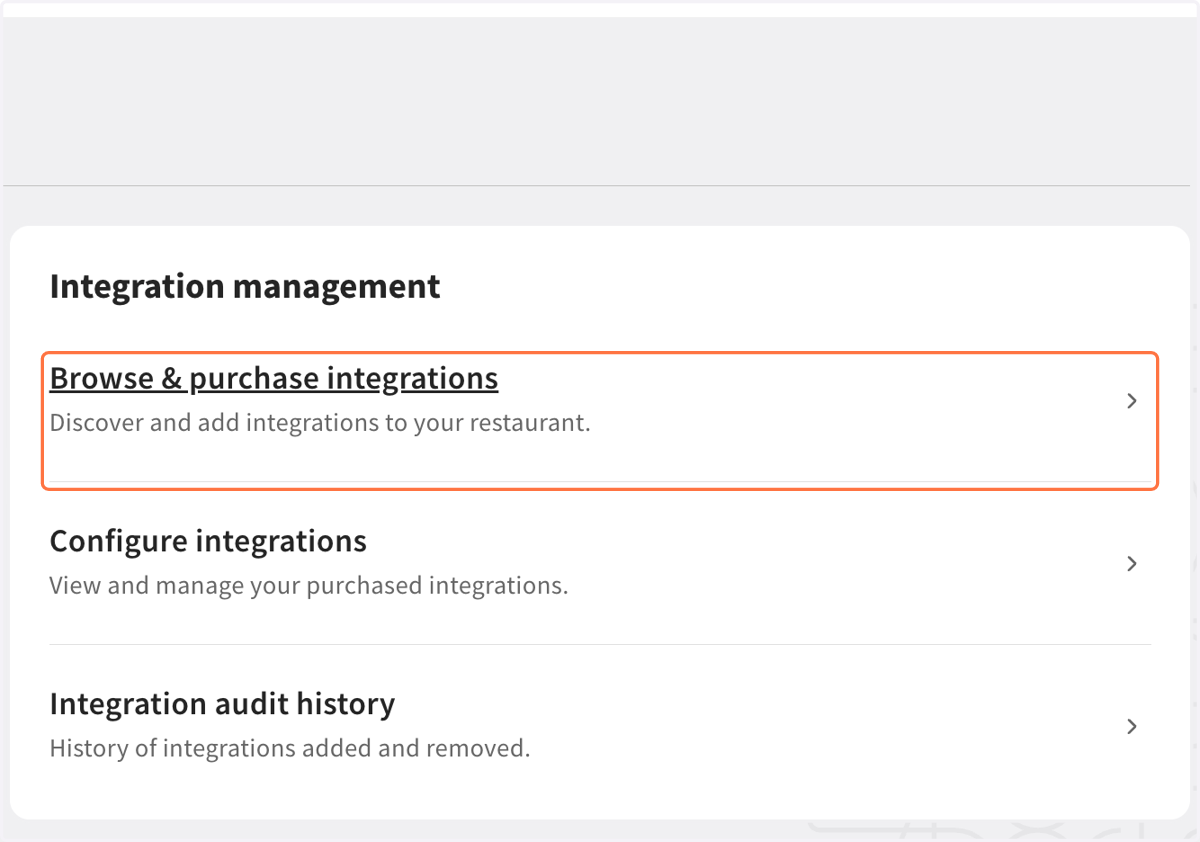Click chevron next to Browse & purchase integrations
The width and height of the screenshot is (1200, 842).
point(1132,401)
